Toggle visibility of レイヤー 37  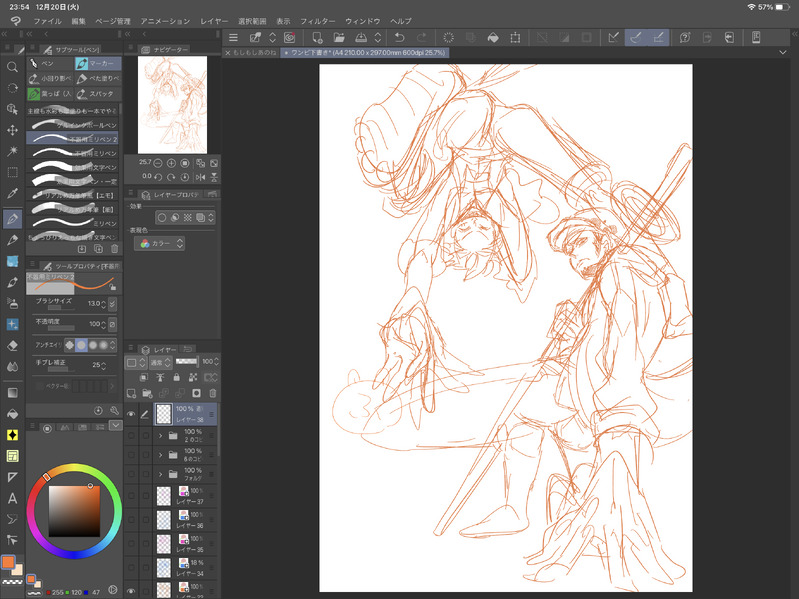(131, 495)
